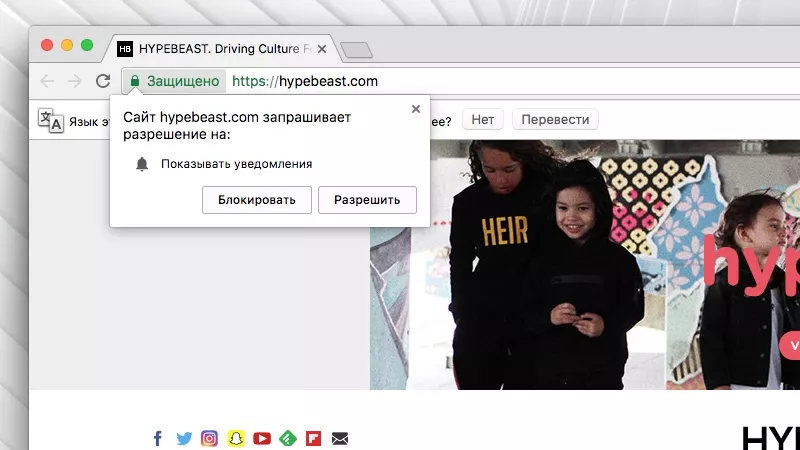Click the hypebeast.com URL in address bar
Viewport: 800px width, 450px height.
305,81
